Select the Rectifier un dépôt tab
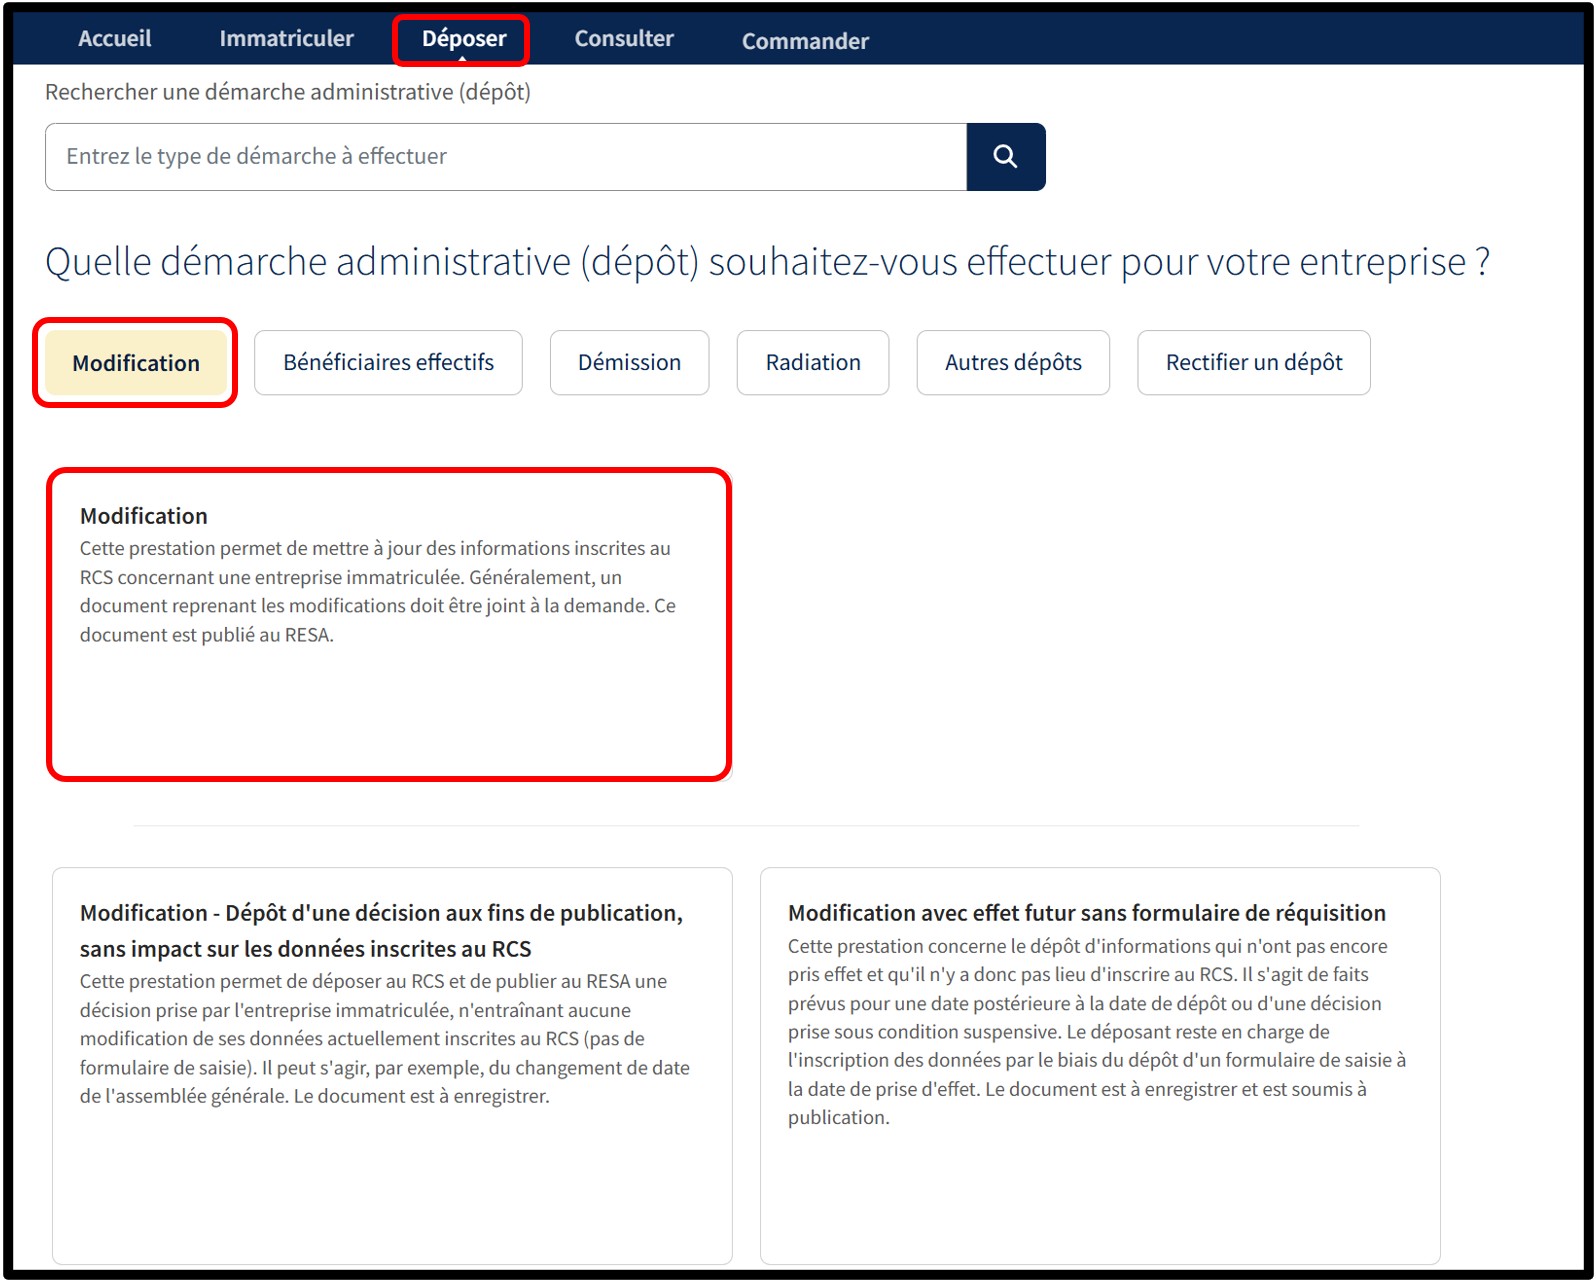The image size is (1596, 1281). pyautogui.click(x=1253, y=363)
